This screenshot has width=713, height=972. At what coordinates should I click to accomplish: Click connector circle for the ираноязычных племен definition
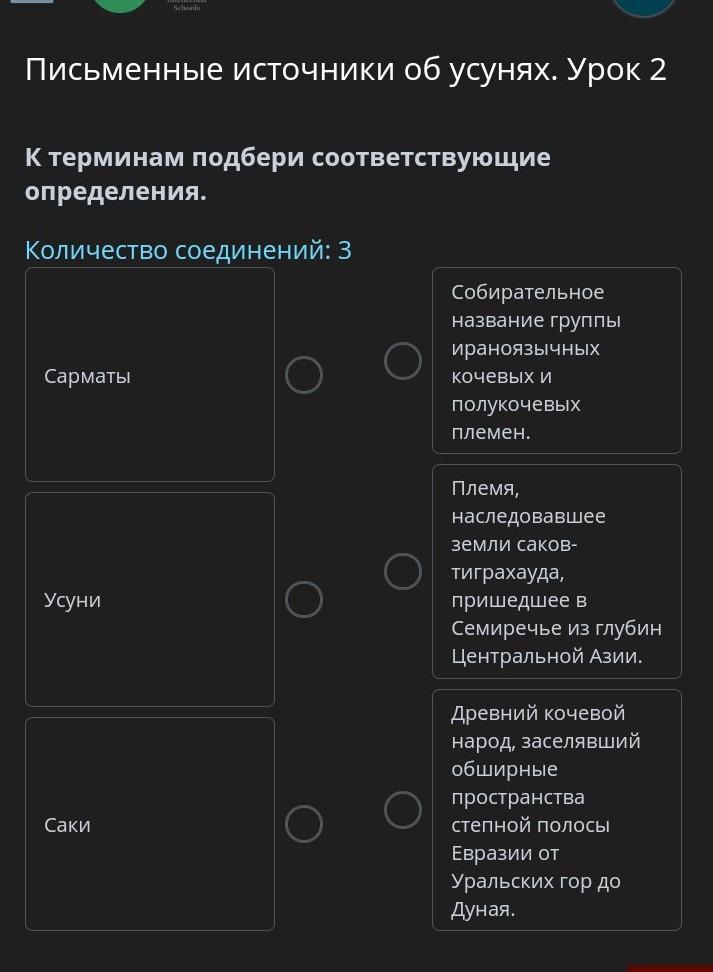click(403, 361)
